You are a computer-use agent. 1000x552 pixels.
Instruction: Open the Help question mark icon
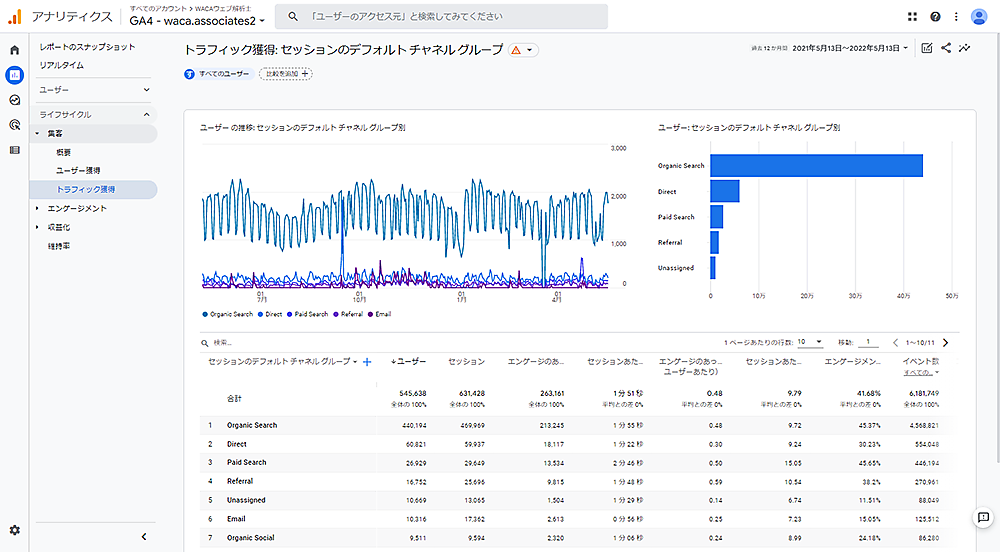point(936,17)
